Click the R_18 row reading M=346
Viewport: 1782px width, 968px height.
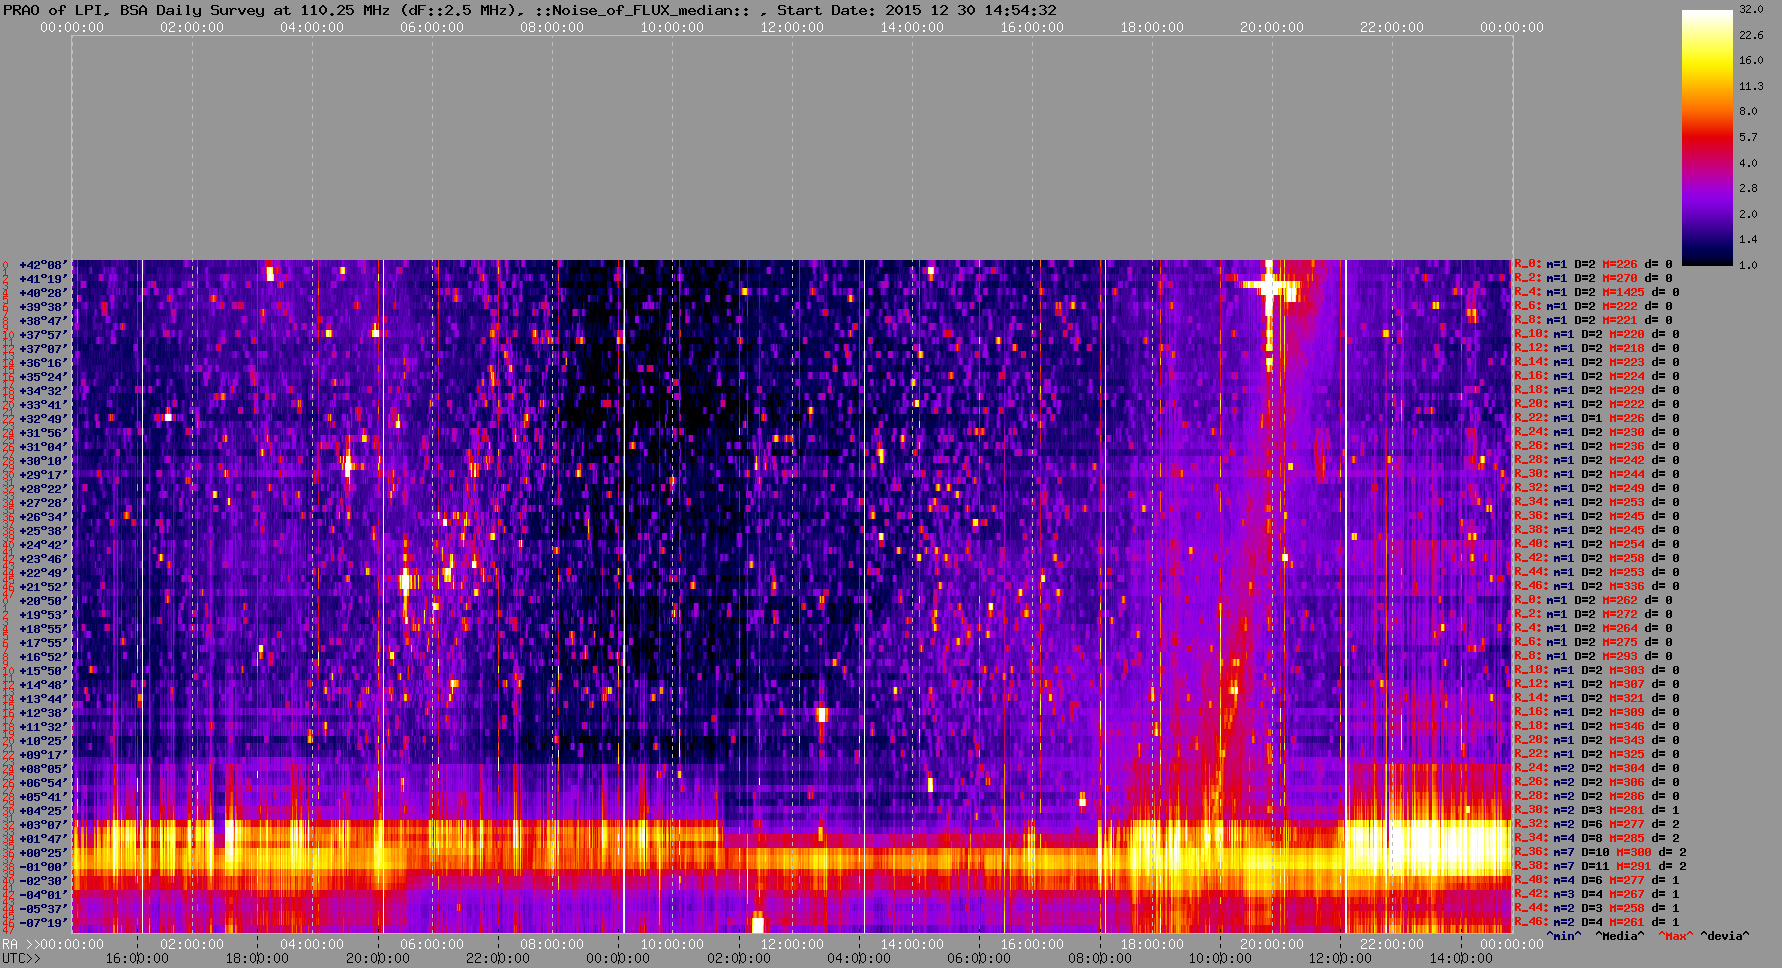coord(1597,727)
